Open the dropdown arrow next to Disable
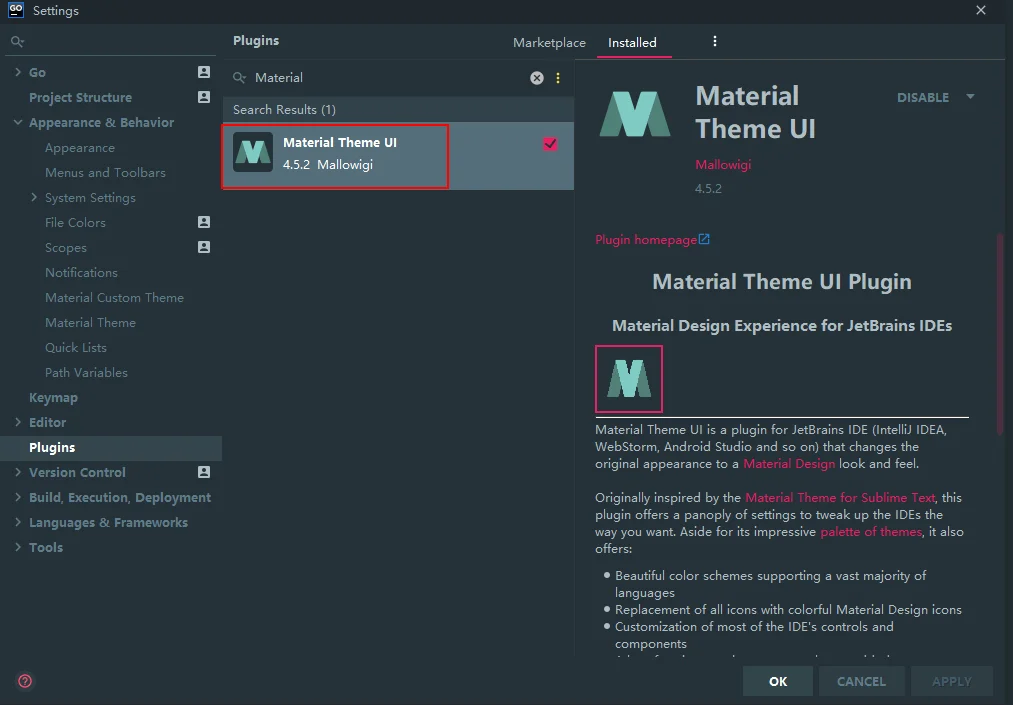 [x=970, y=97]
